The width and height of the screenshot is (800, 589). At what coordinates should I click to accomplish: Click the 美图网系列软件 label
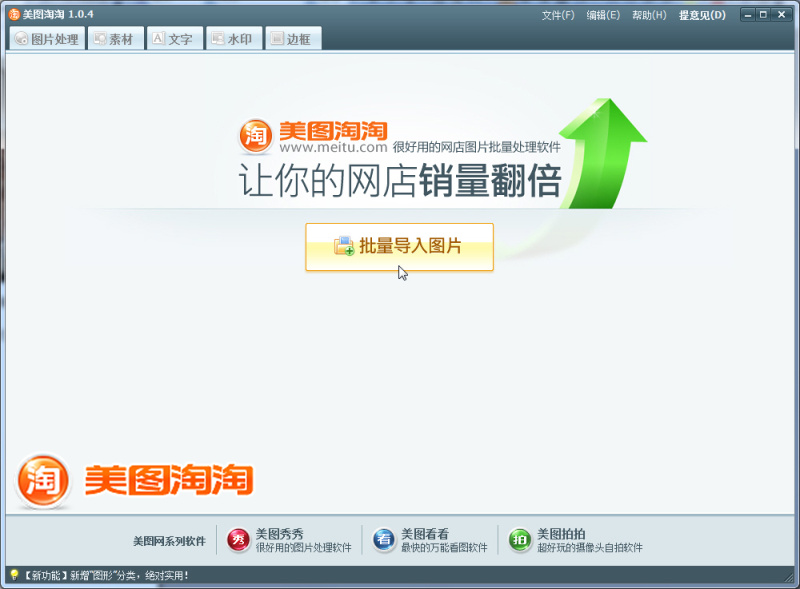[169, 541]
